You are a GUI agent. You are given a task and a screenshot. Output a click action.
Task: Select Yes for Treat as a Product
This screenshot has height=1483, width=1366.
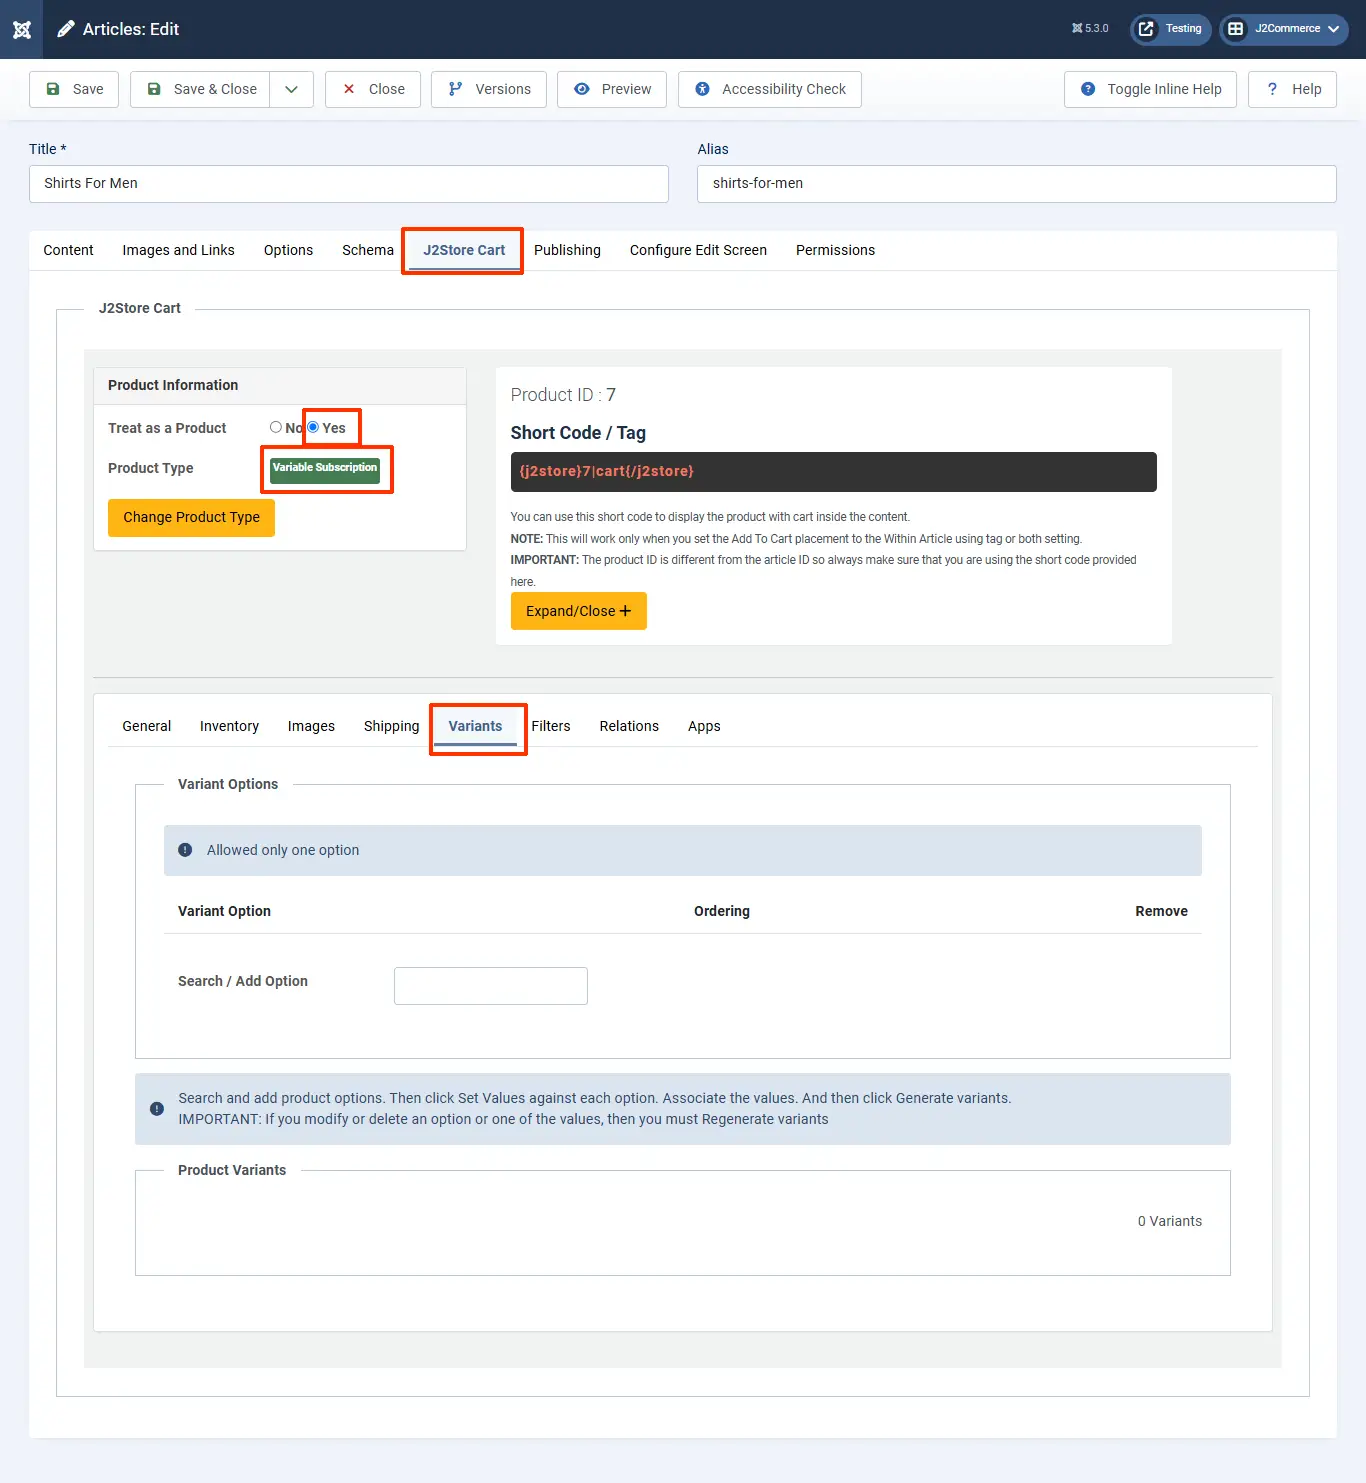point(313,427)
